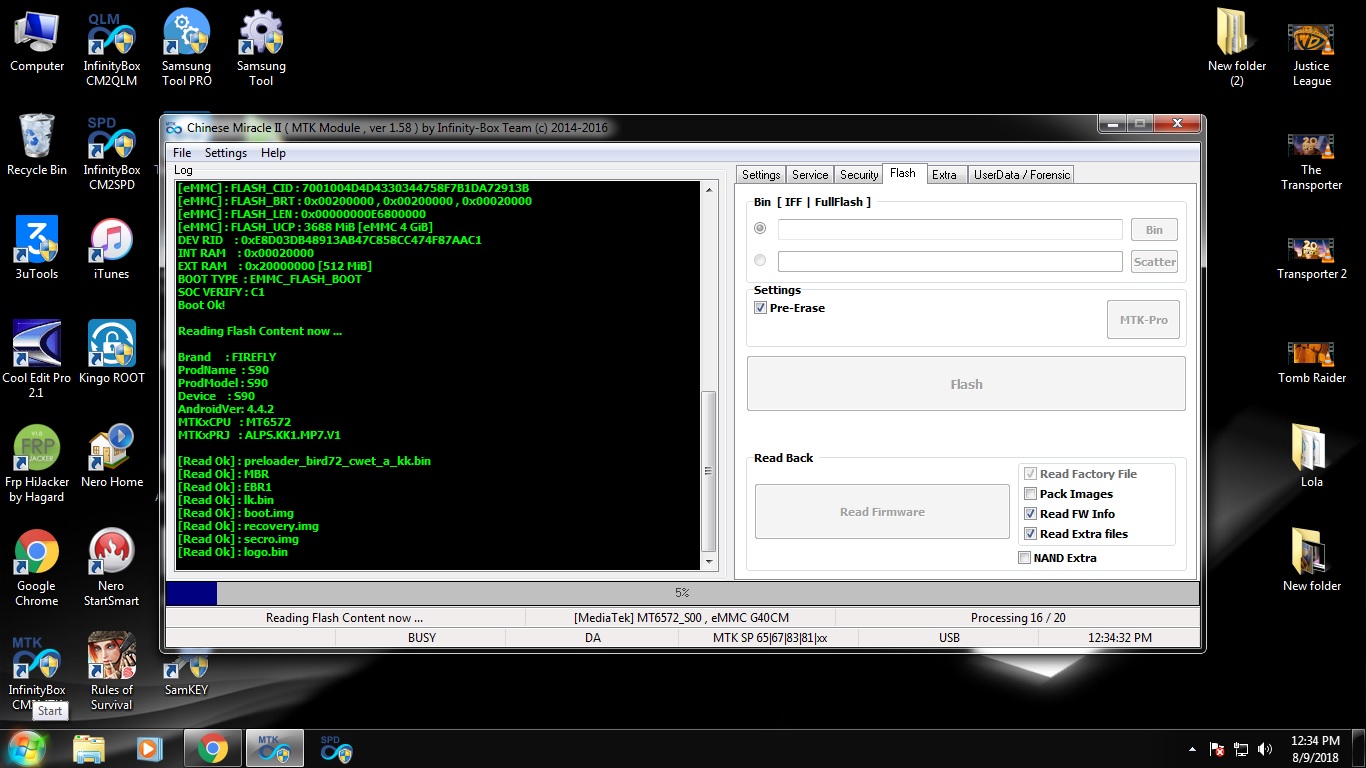Click the MTK-Pro button
This screenshot has height=768, width=1366.
(x=1143, y=320)
